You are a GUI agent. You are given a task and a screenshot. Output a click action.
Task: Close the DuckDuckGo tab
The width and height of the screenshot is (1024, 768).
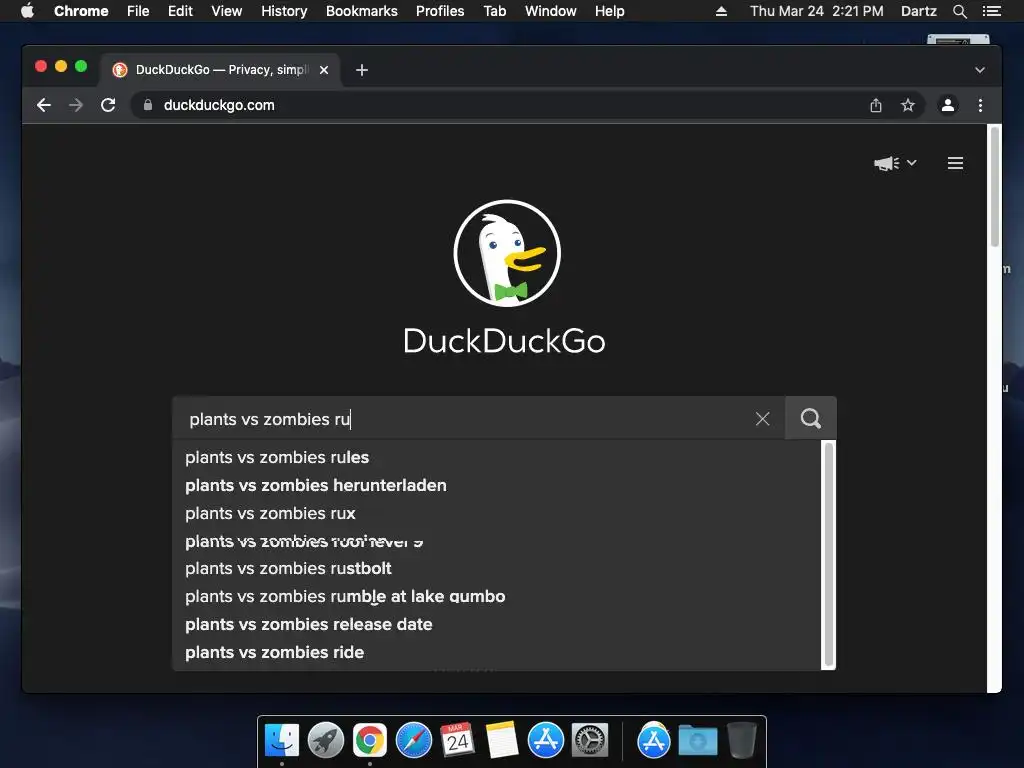324,70
